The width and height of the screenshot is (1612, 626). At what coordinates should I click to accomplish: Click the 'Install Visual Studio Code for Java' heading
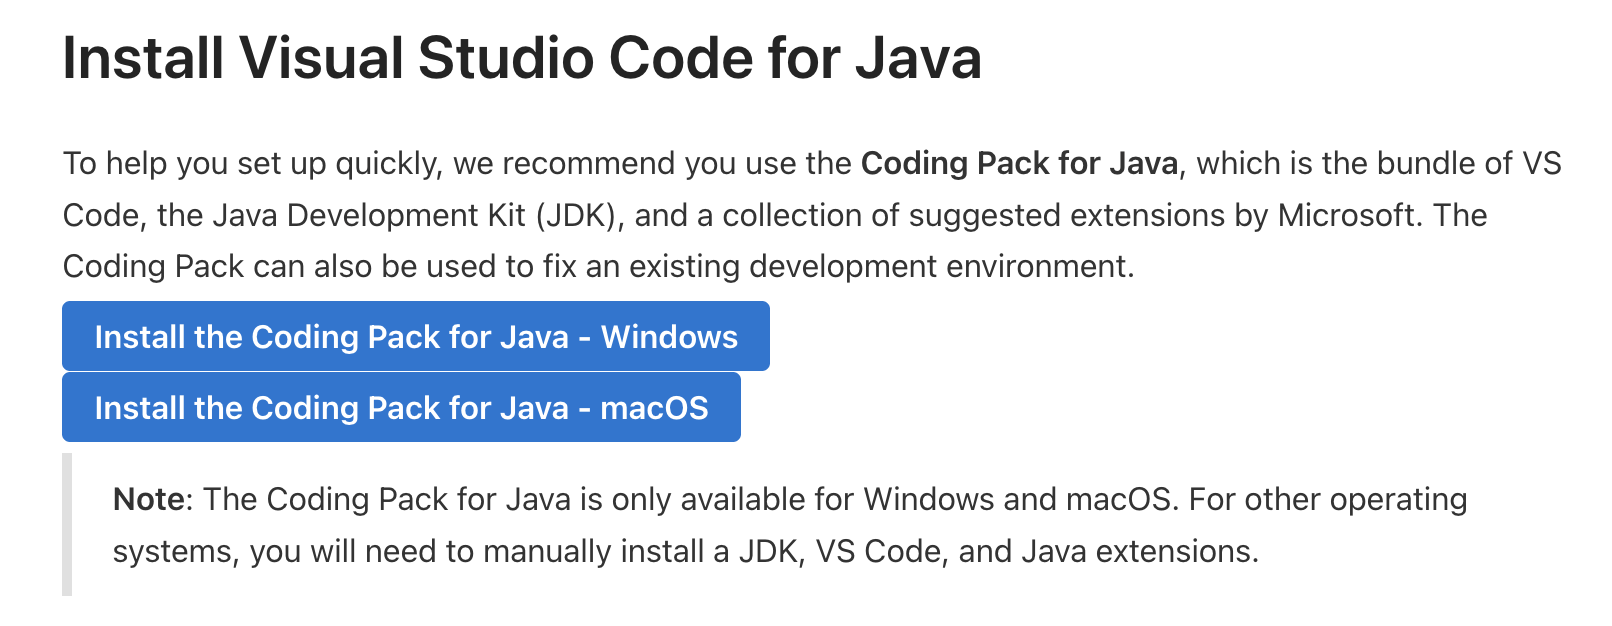[x=521, y=58]
